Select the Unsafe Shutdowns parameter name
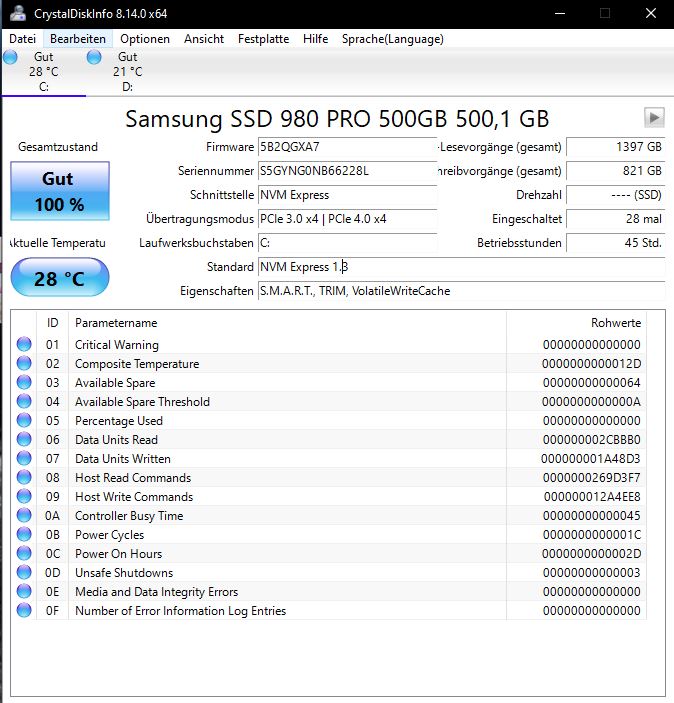The height and width of the screenshot is (703, 674). (x=124, y=573)
